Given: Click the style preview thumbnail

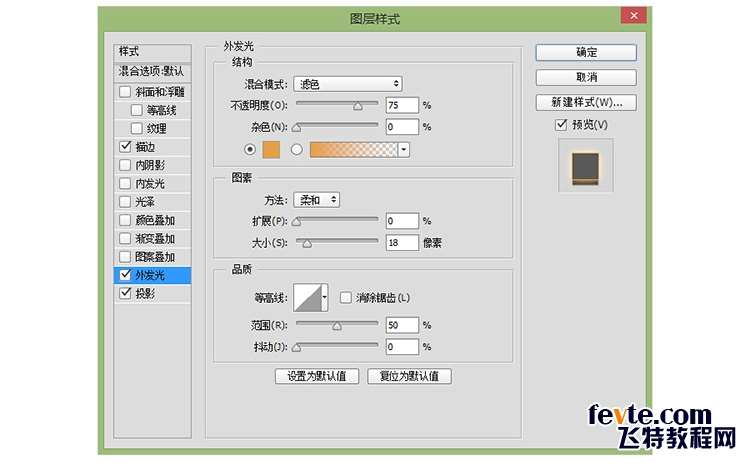Looking at the screenshot, I should coord(585,165).
